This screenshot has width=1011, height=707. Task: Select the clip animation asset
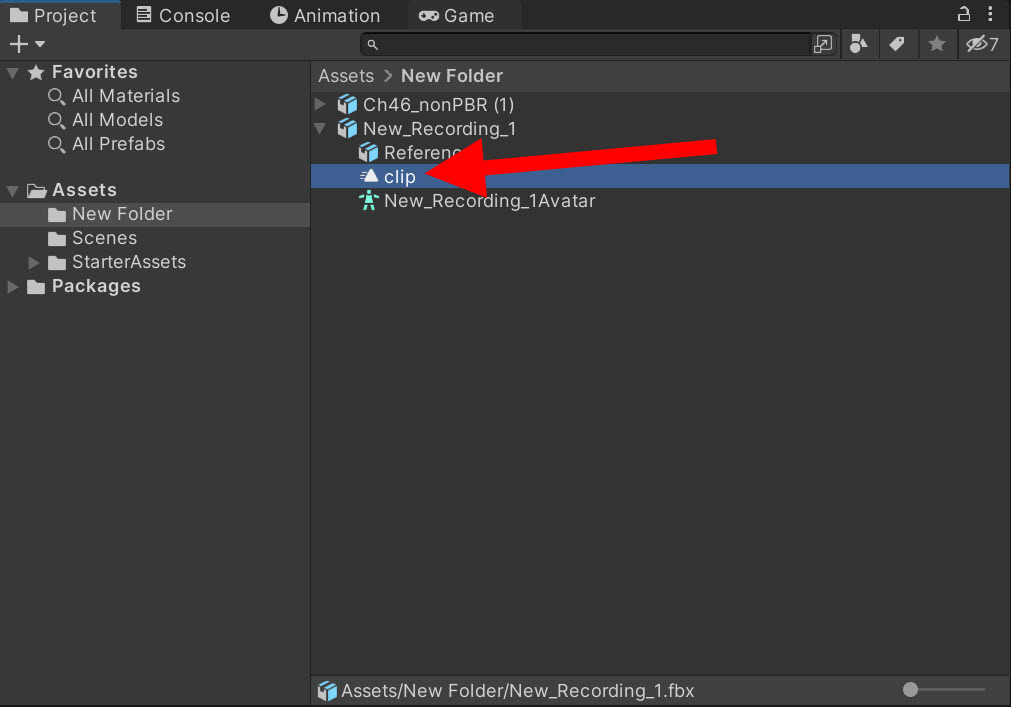click(x=660, y=177)
